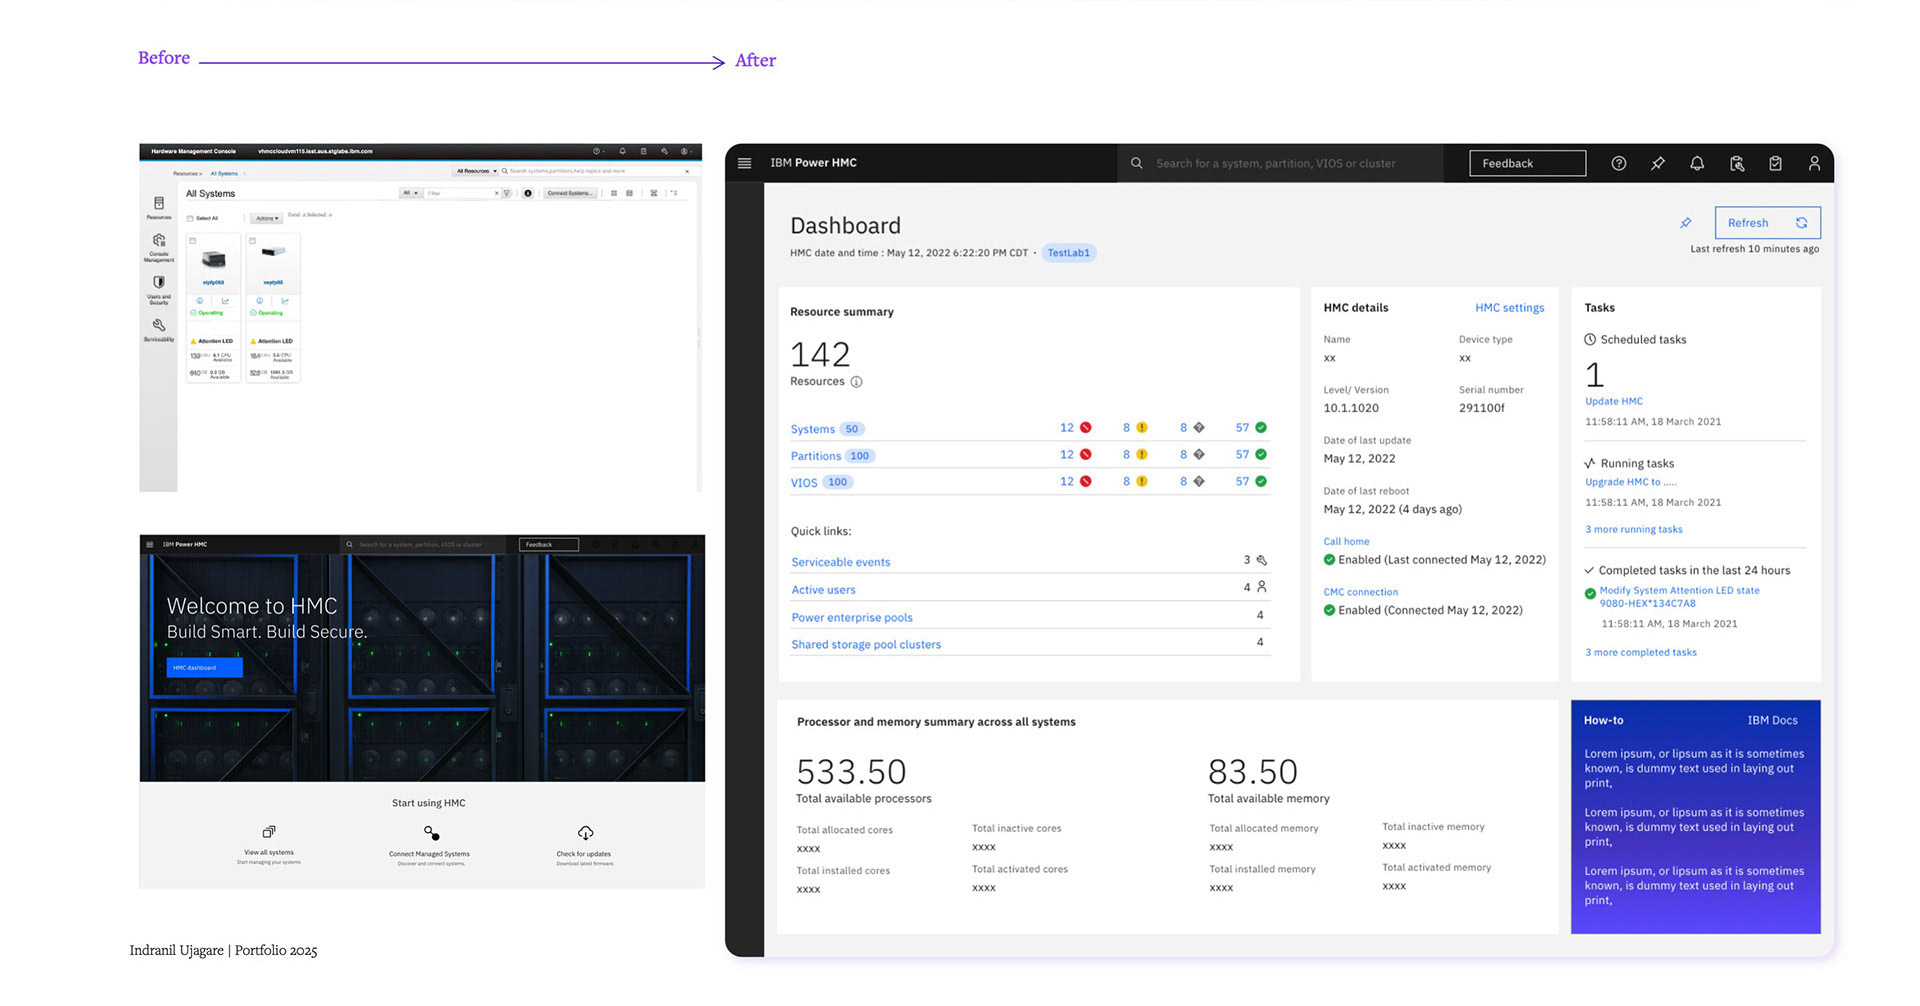Screen dimensions: 1920x1006
Task: Click the pin icon beside the Refresh button
Action: (1686, 223)
